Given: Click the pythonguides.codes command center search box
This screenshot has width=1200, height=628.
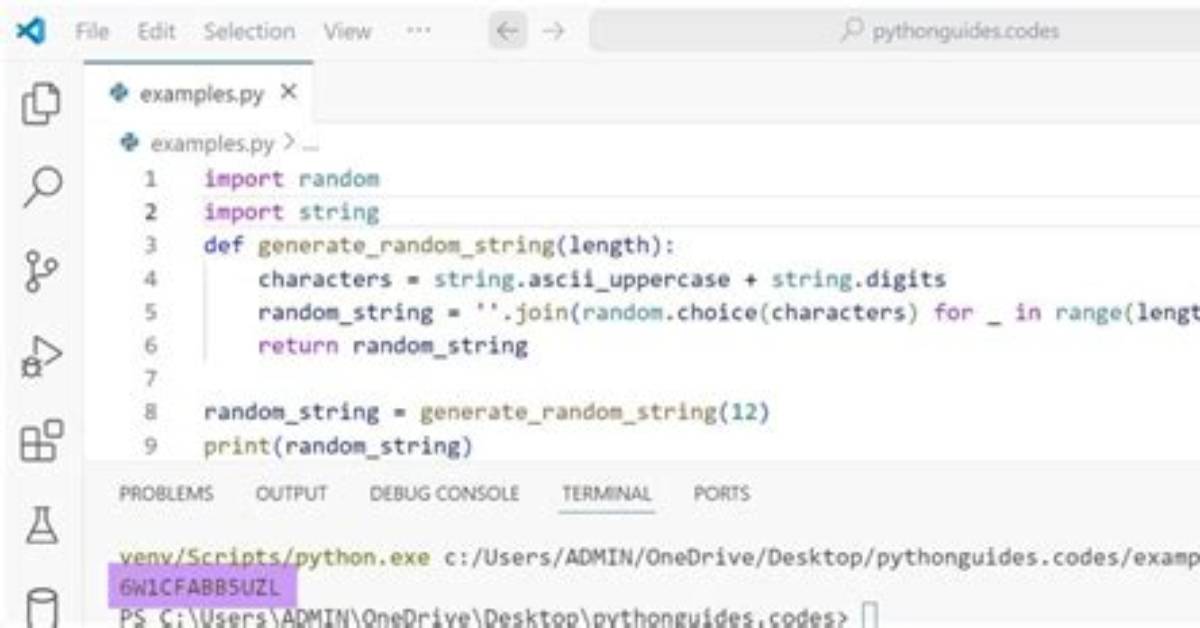Looking at the screenshot, I should point(895,31).
